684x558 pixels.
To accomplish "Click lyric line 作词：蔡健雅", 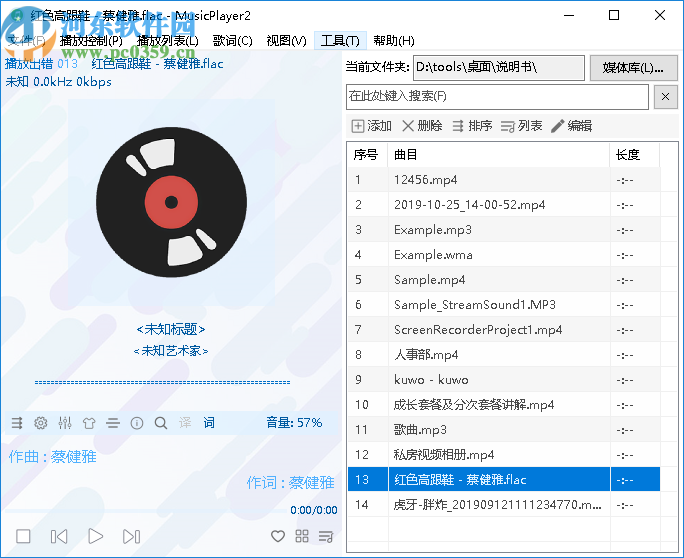I will coord(291,483).
